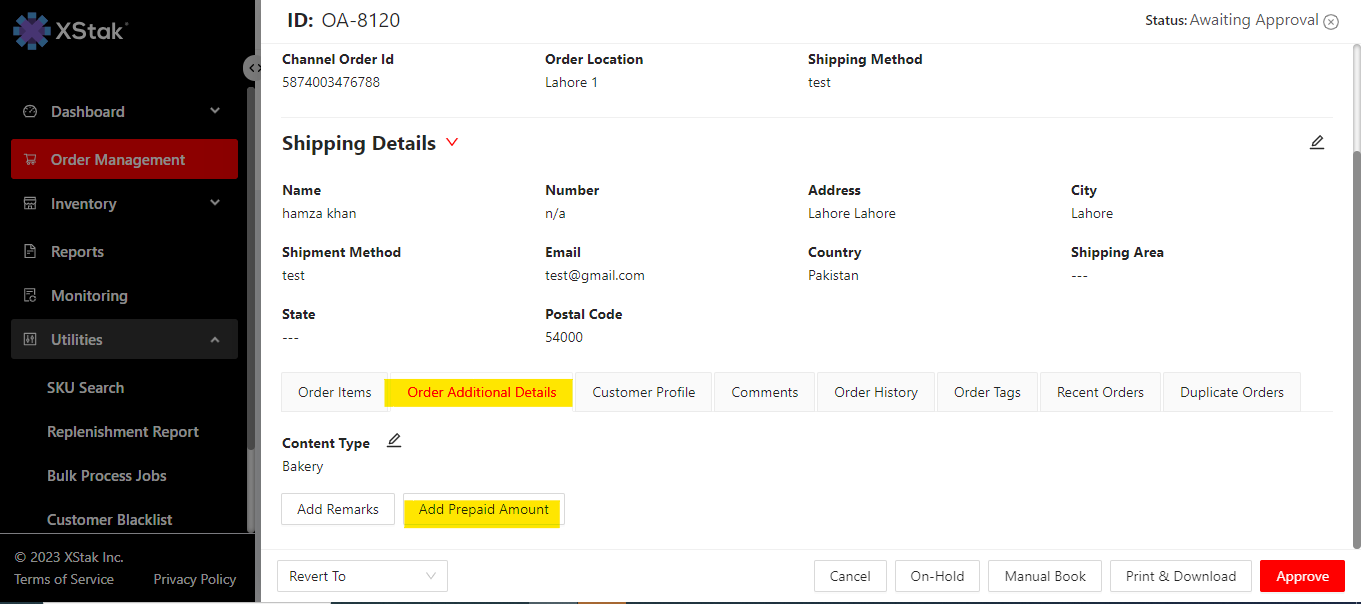Open the Privacy Policy link
Viewport: 1361px width, 604px height.
194,579
